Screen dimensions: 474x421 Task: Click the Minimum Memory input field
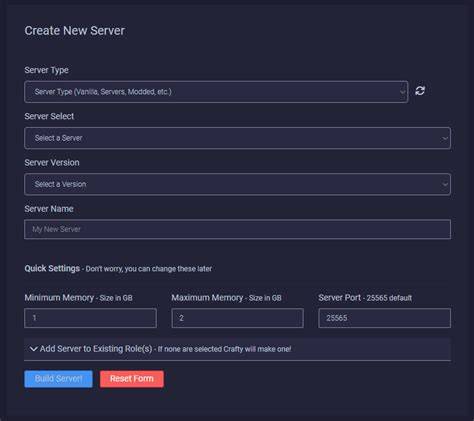pos(90,318)
